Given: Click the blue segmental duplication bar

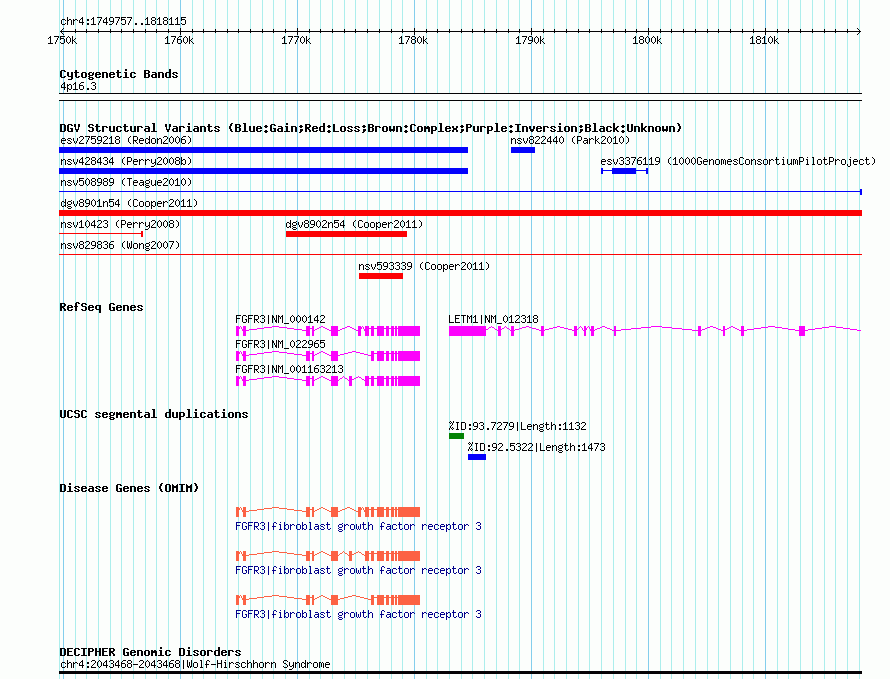Looking at the screenshot, I should pyautogui.click(x=477, y=457).
